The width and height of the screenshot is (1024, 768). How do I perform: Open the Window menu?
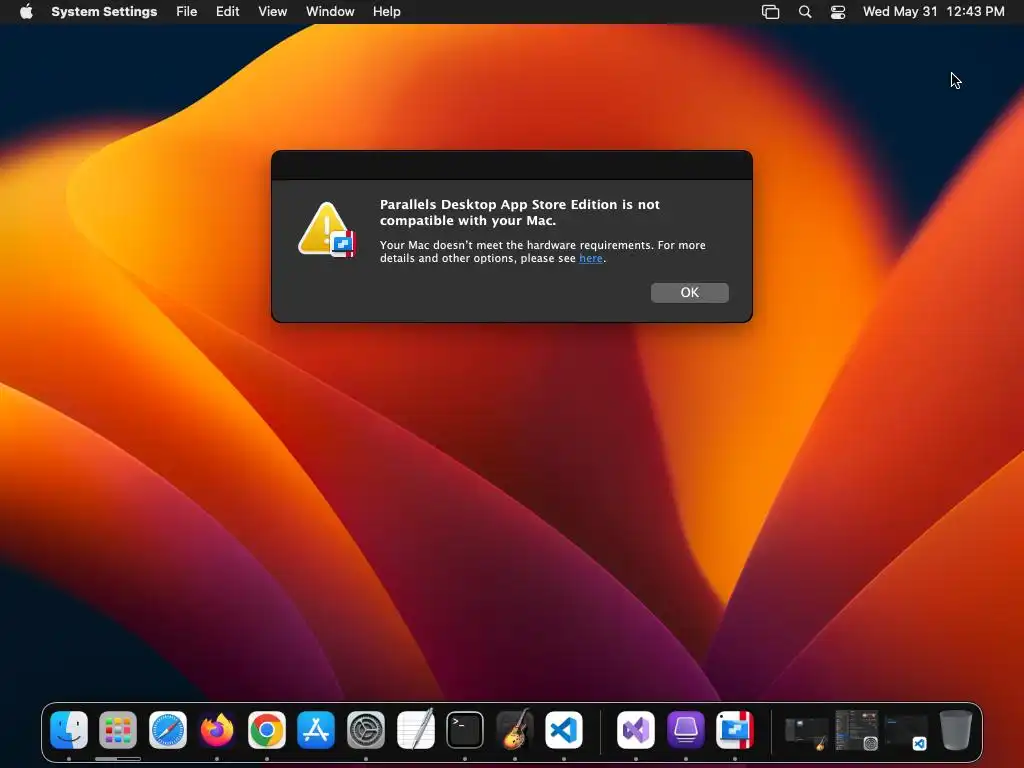click(330, 12)
